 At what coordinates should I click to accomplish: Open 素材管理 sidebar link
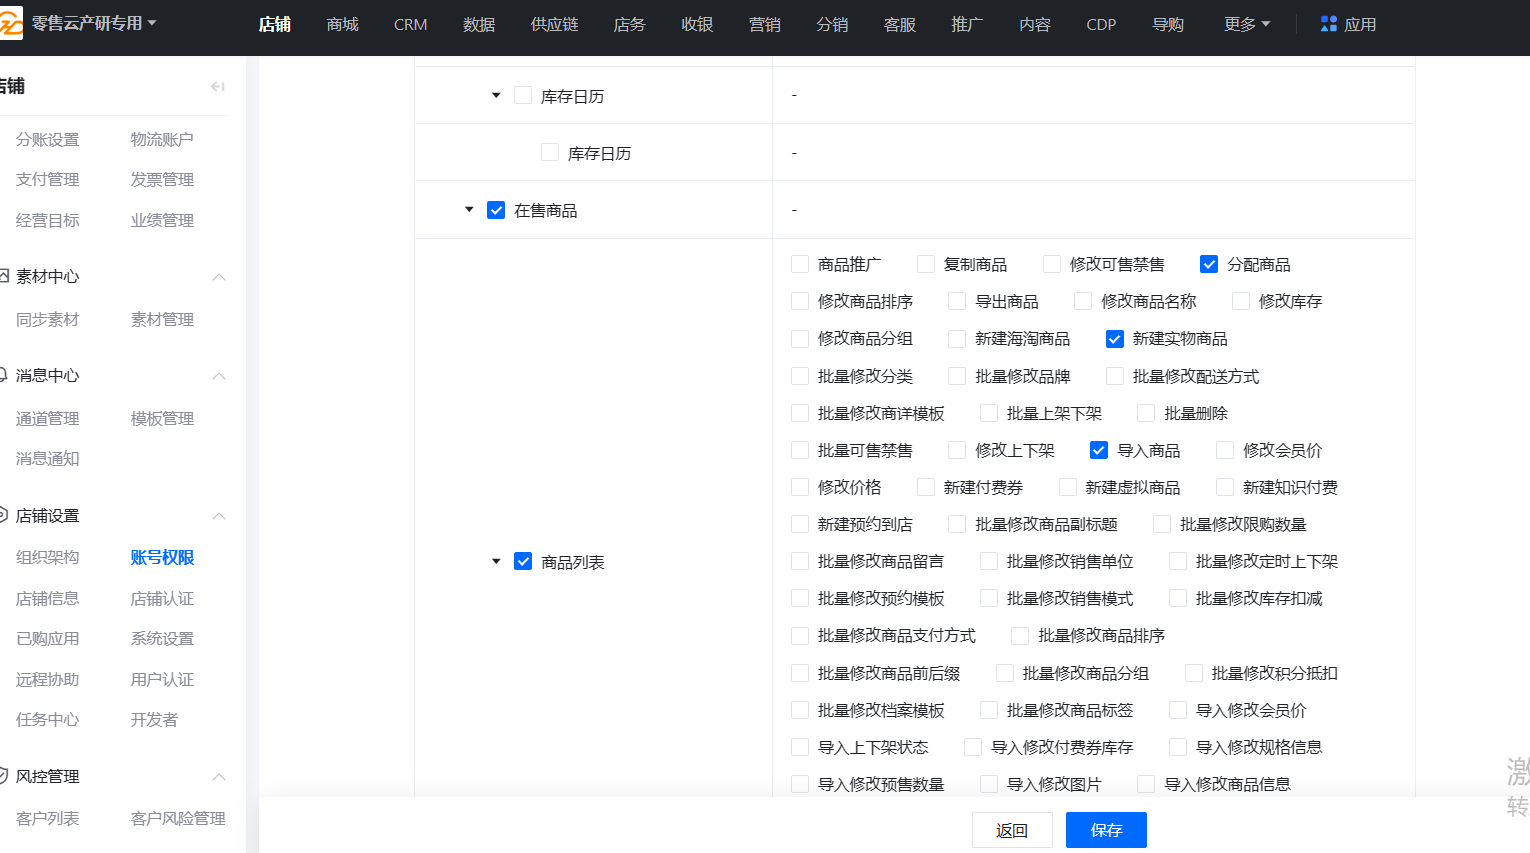pos(162,319)
